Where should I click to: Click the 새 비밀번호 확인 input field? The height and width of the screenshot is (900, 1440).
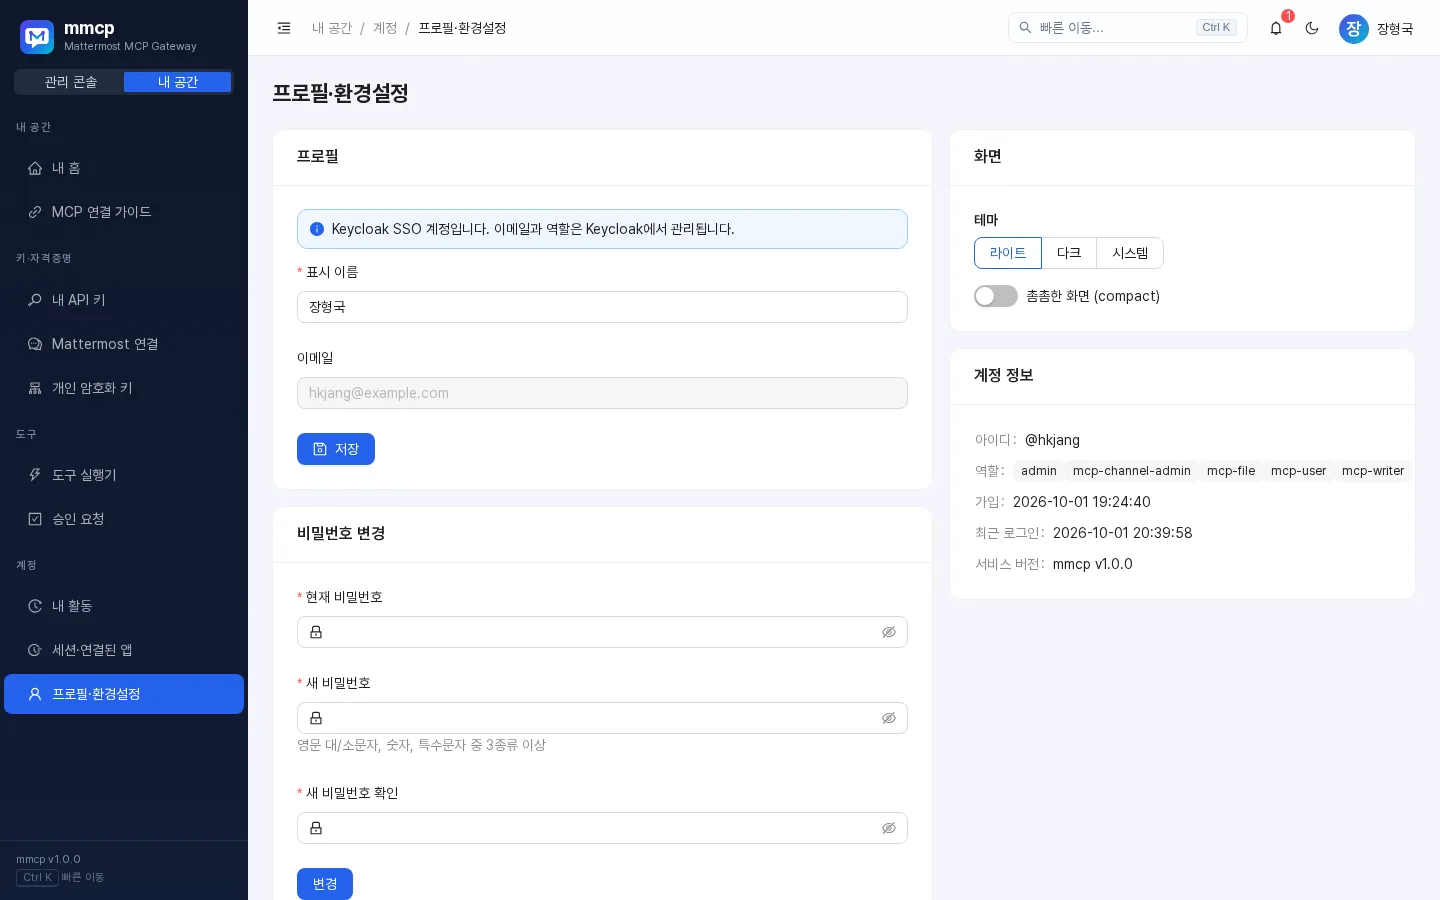(x=602, y=828)
